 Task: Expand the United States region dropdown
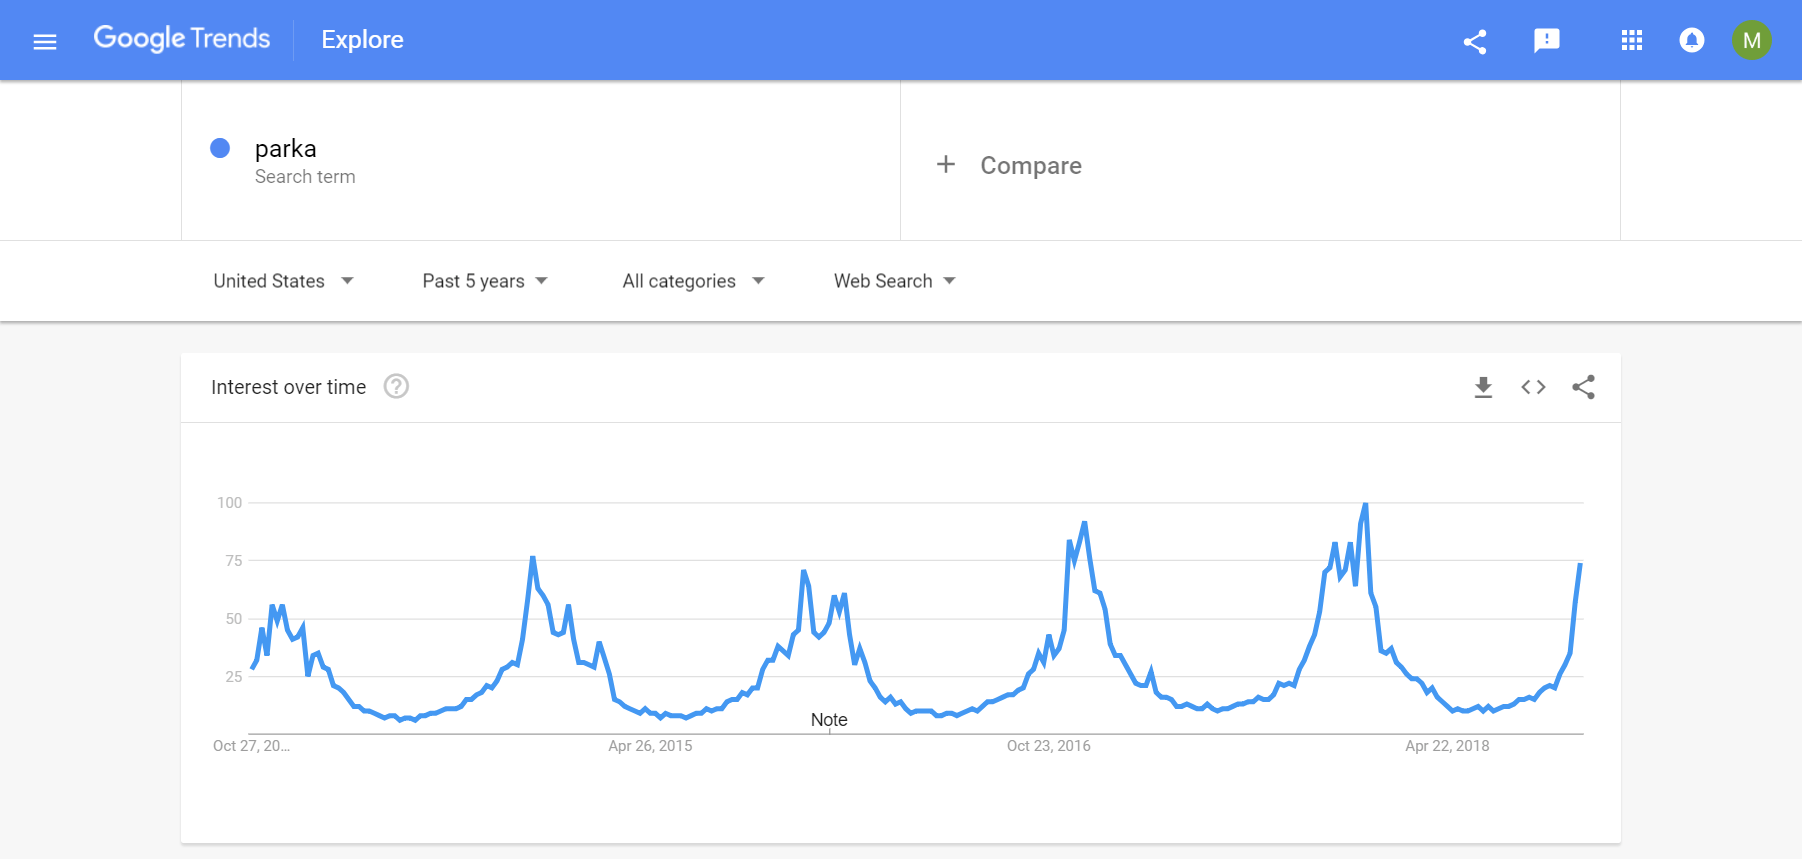(x=284, y=281)
